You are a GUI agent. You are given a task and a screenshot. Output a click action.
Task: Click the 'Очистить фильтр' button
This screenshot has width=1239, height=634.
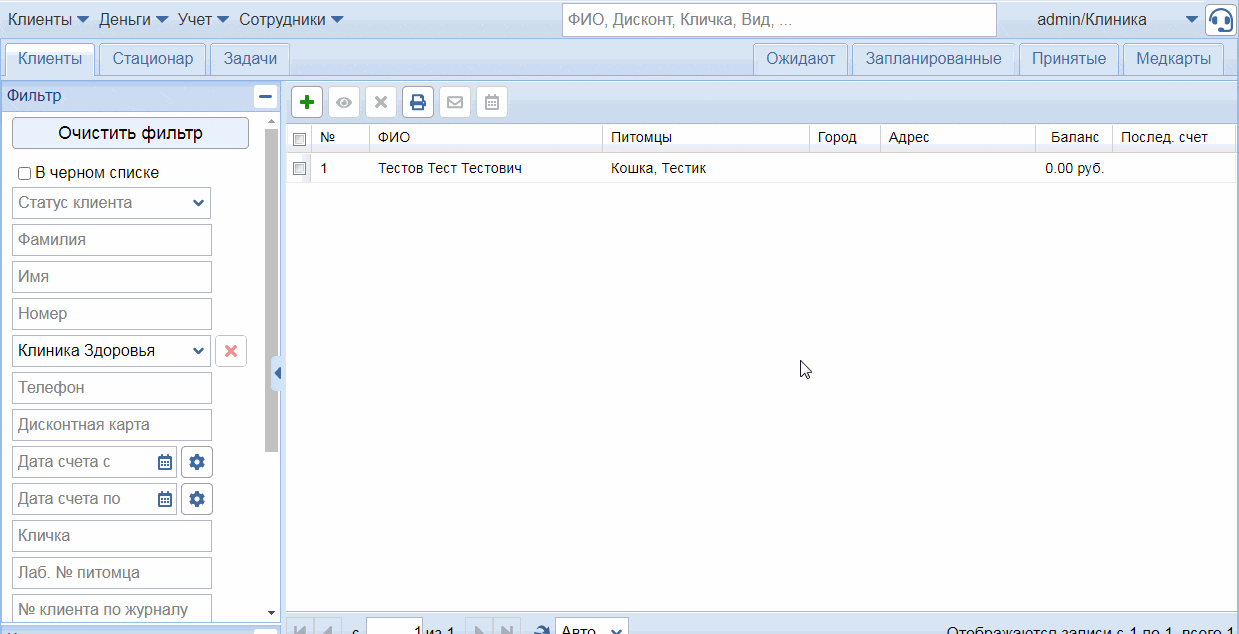pos(130,133)
